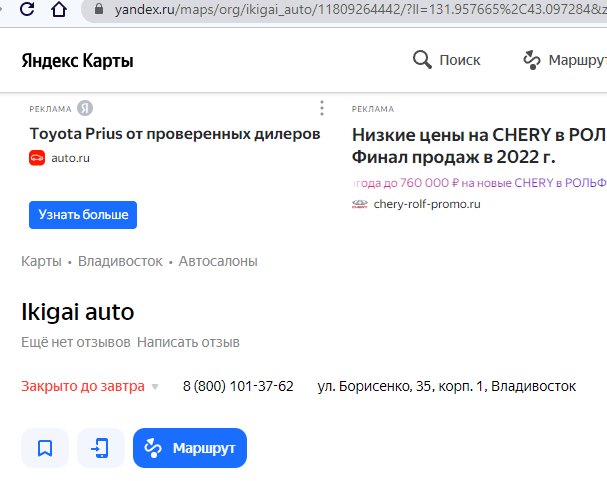
Task: Click the hours dropdown arrow
Action: point(155,387)
